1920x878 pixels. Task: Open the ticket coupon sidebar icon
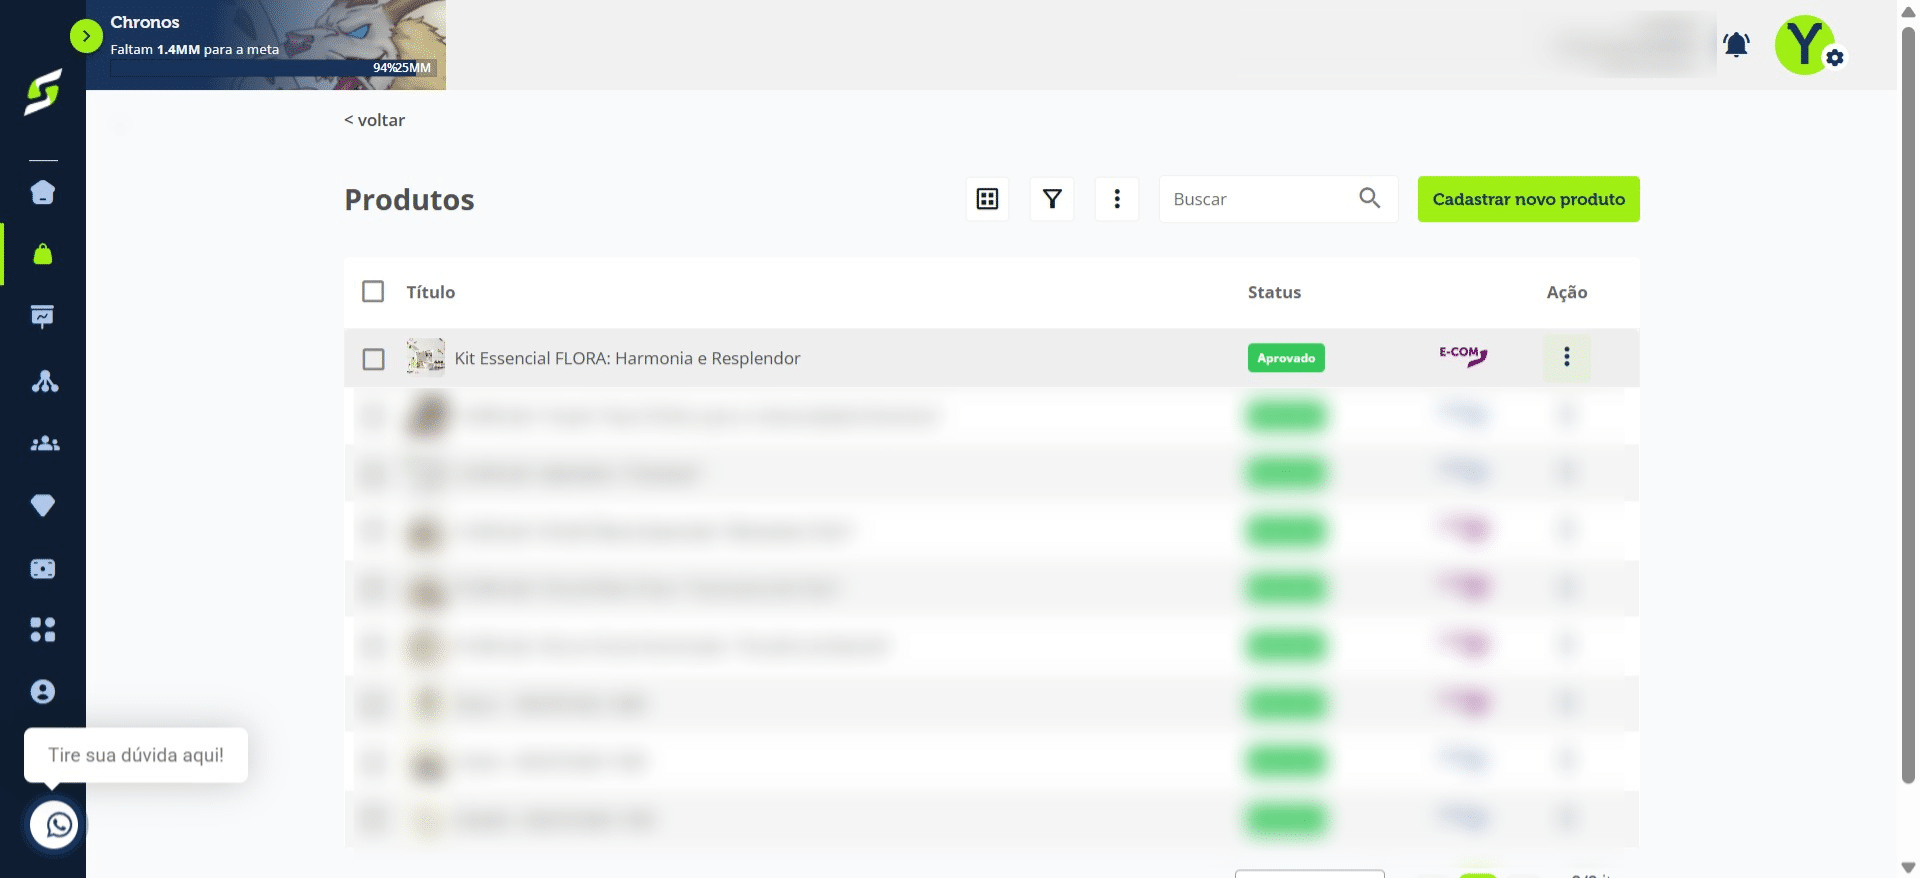[43, 569]
